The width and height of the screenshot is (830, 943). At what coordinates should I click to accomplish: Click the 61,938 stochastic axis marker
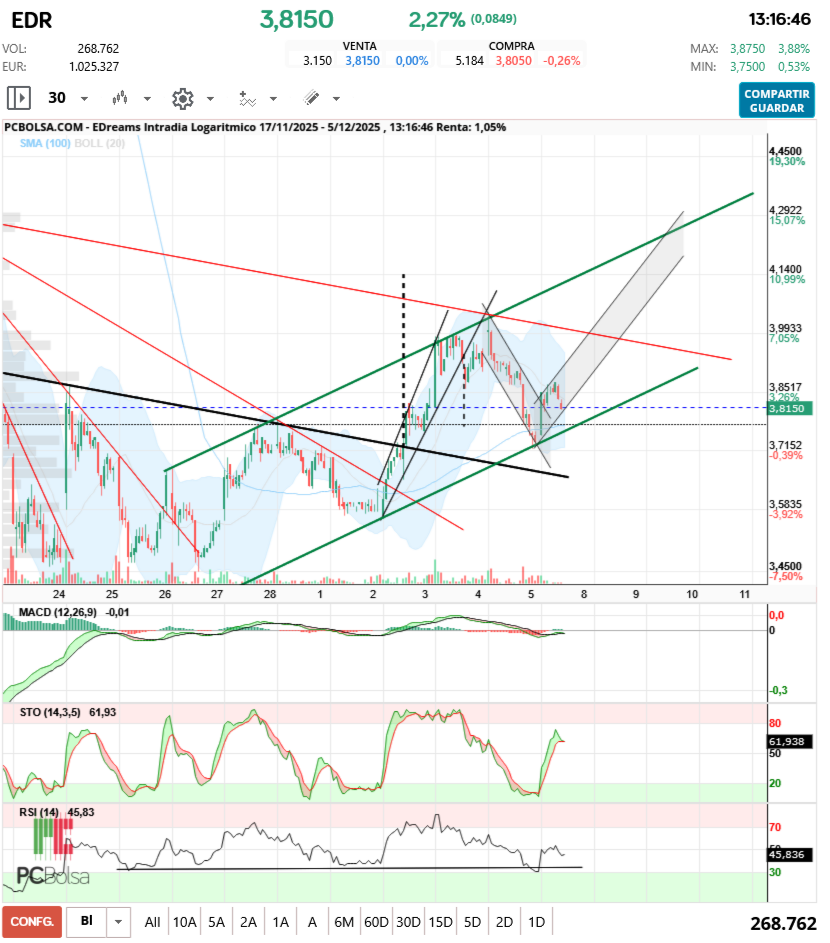[x=790, y=742]
